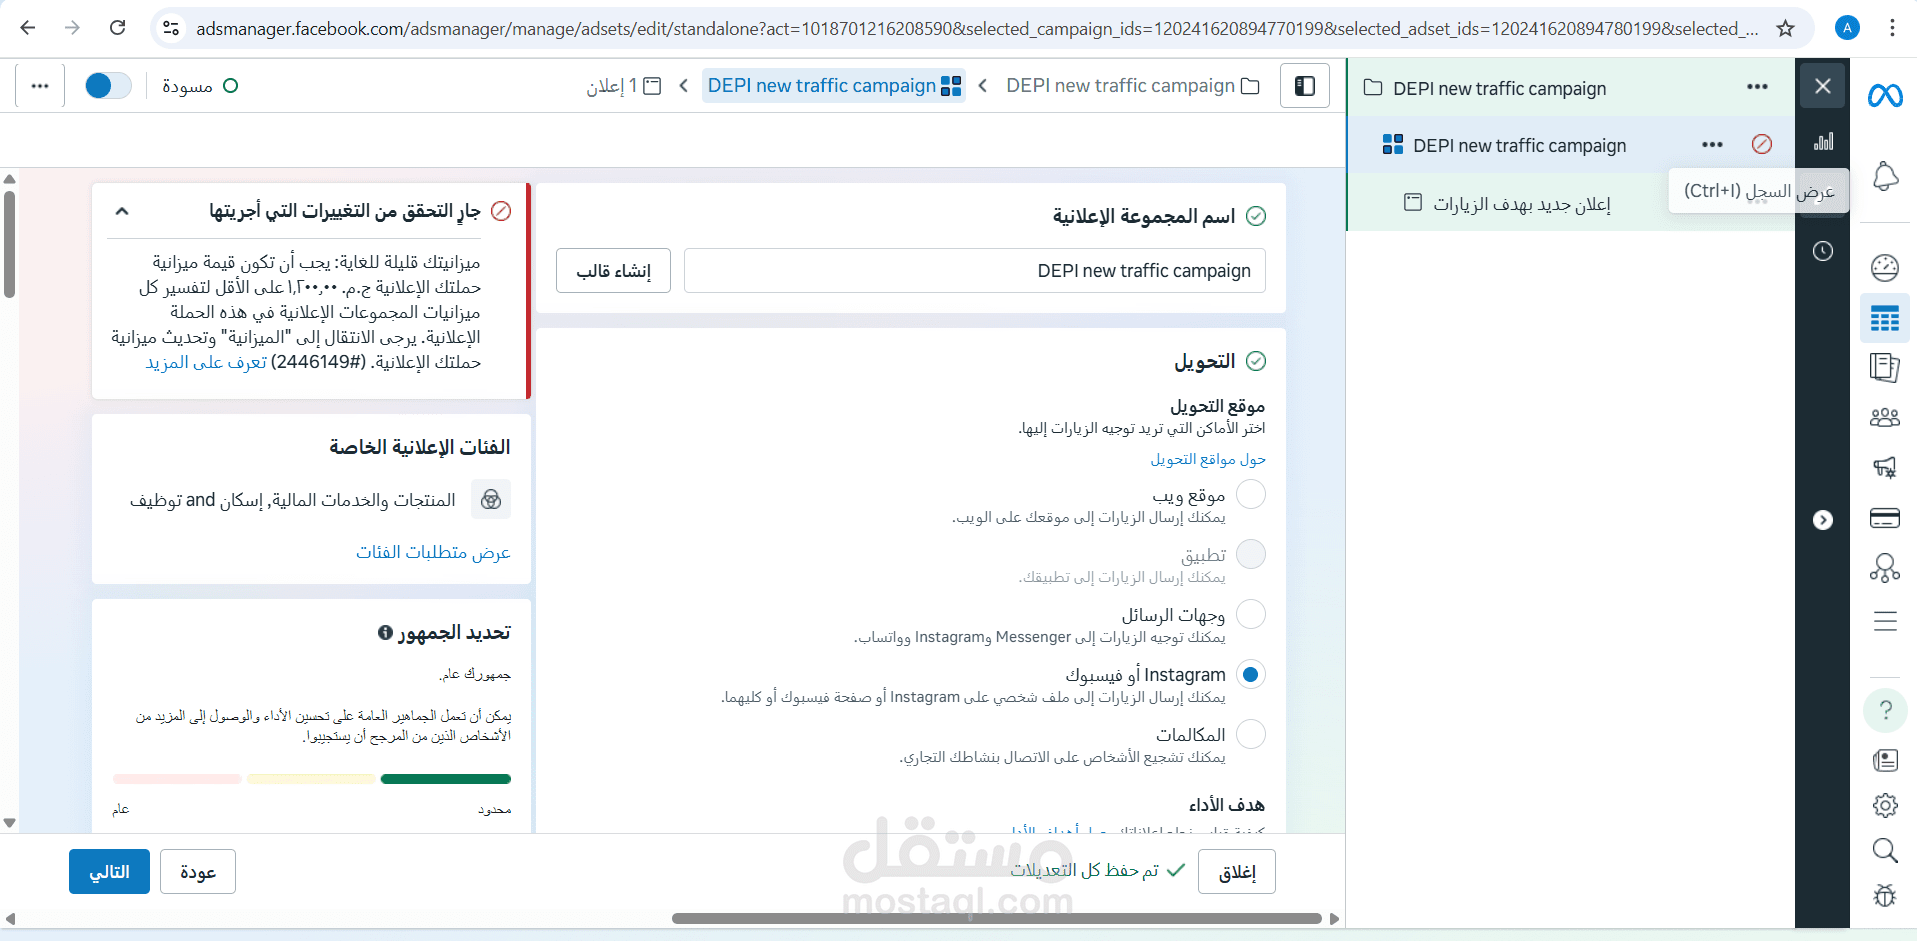The height and width of the screenshot is (941, 1917).
Task: Open Chrome profile avatar A
Action: [1847, 28]
